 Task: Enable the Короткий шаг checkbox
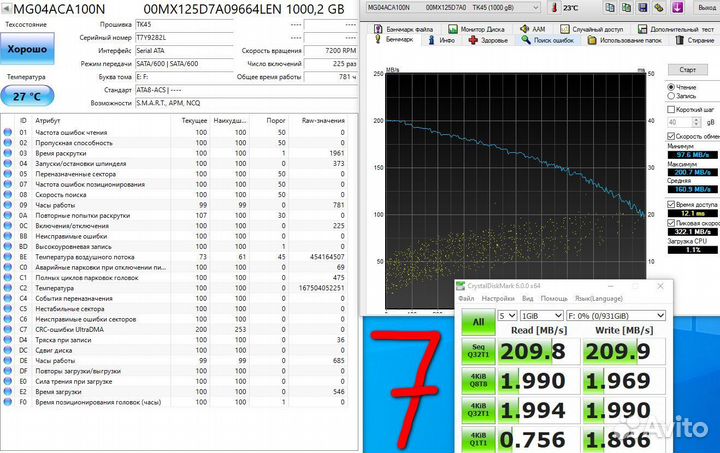(671, 109)
